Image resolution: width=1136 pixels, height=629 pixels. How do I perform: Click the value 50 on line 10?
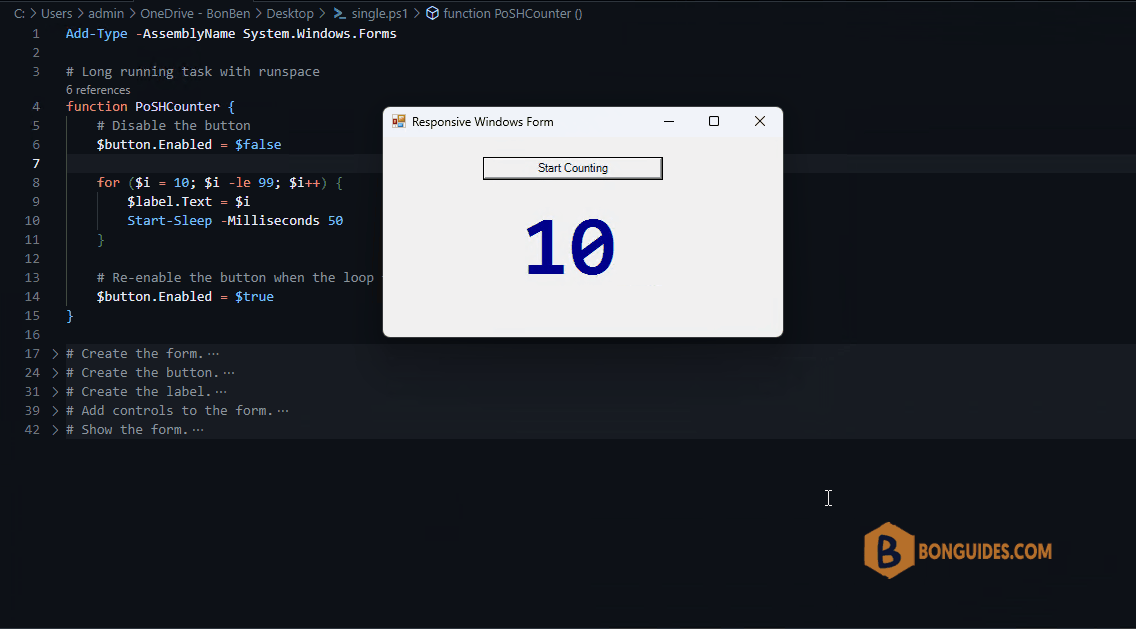coord(335,220)
